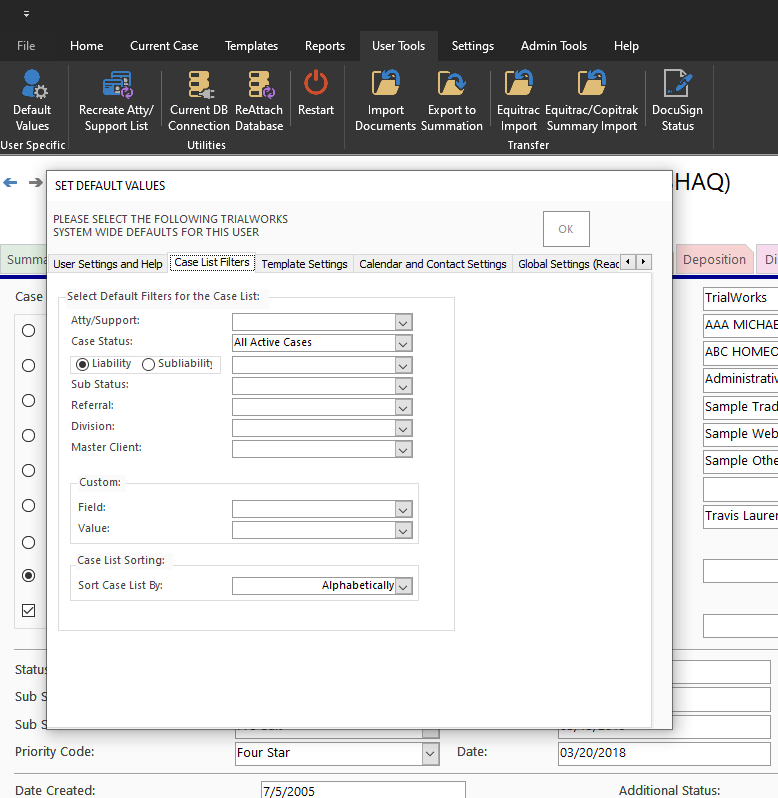Expand the Master Client dropdown
The width and height of the screenshot is (778, 798).
pos(403,450)
